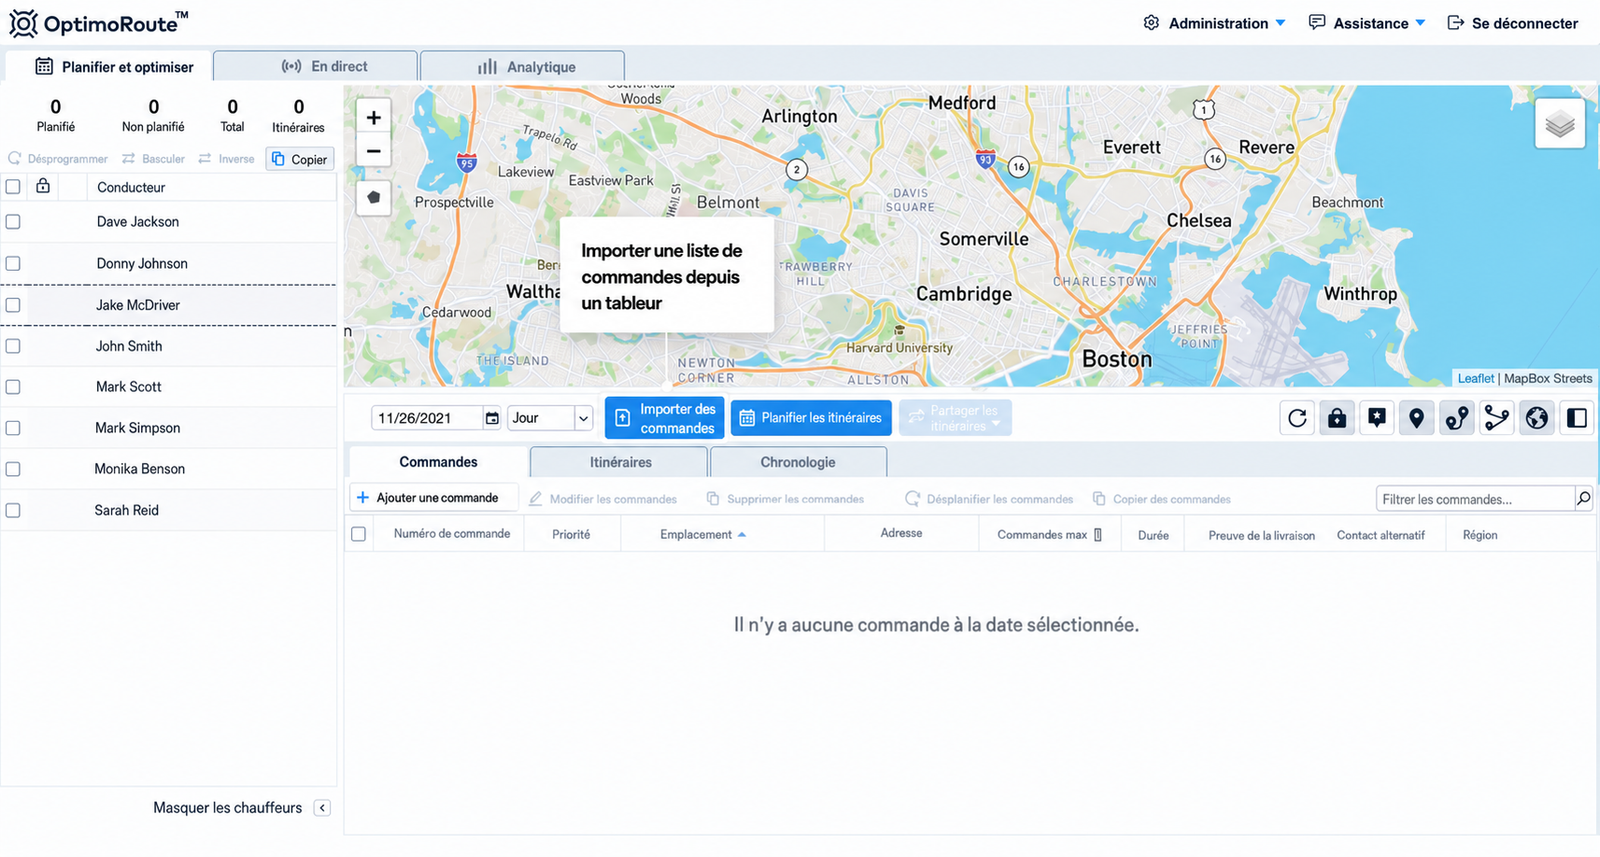The width and height of the screenshot is (1600, 857).
Task: Click the plus icon of Ajouter une commande
Action: click(x=363, y=497)
